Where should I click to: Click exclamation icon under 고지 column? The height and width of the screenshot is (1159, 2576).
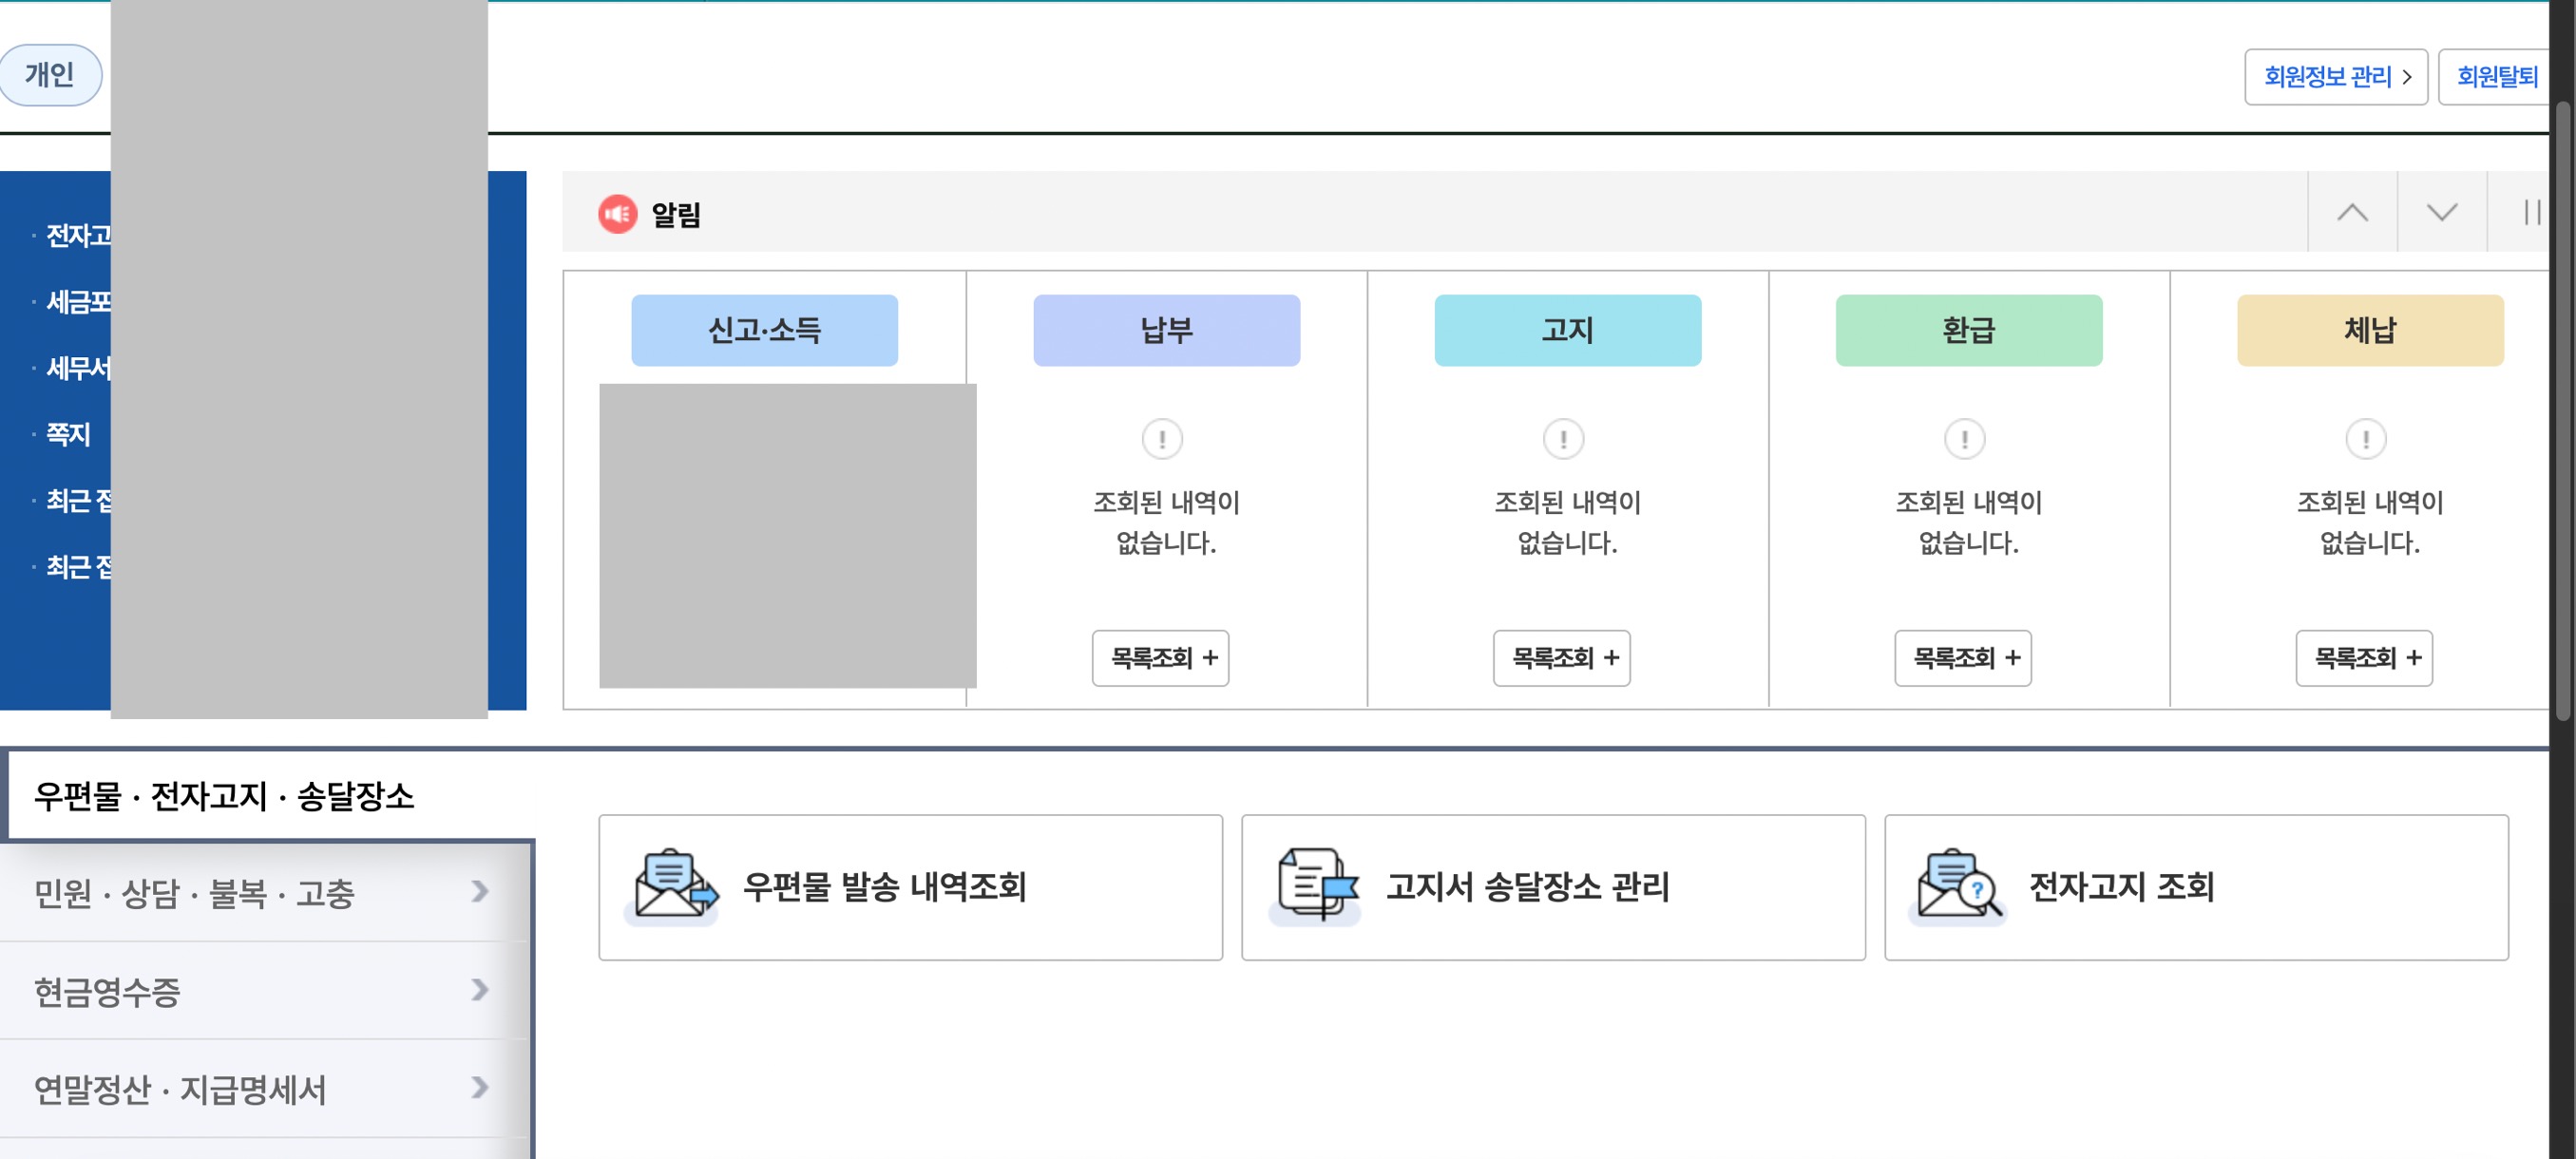click(x=1563, y=439)
